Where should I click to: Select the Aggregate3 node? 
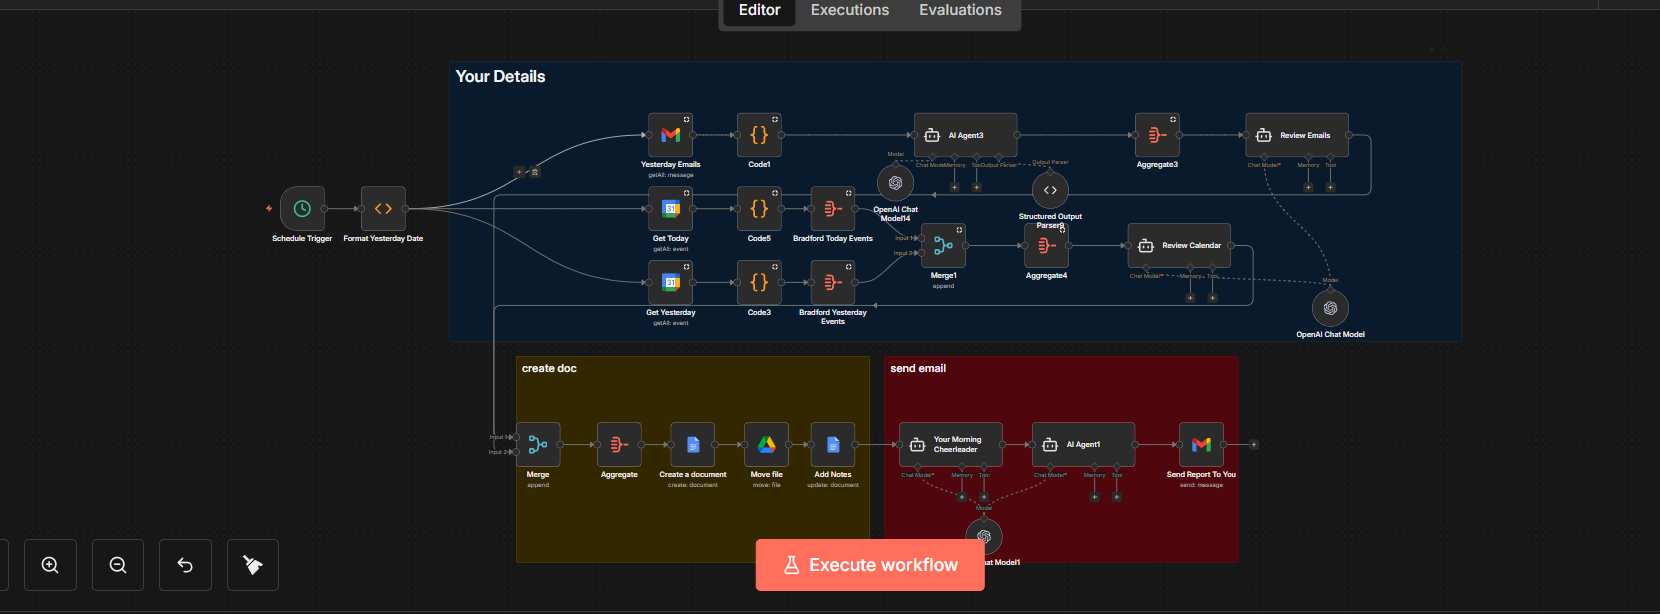[1157, 135]
